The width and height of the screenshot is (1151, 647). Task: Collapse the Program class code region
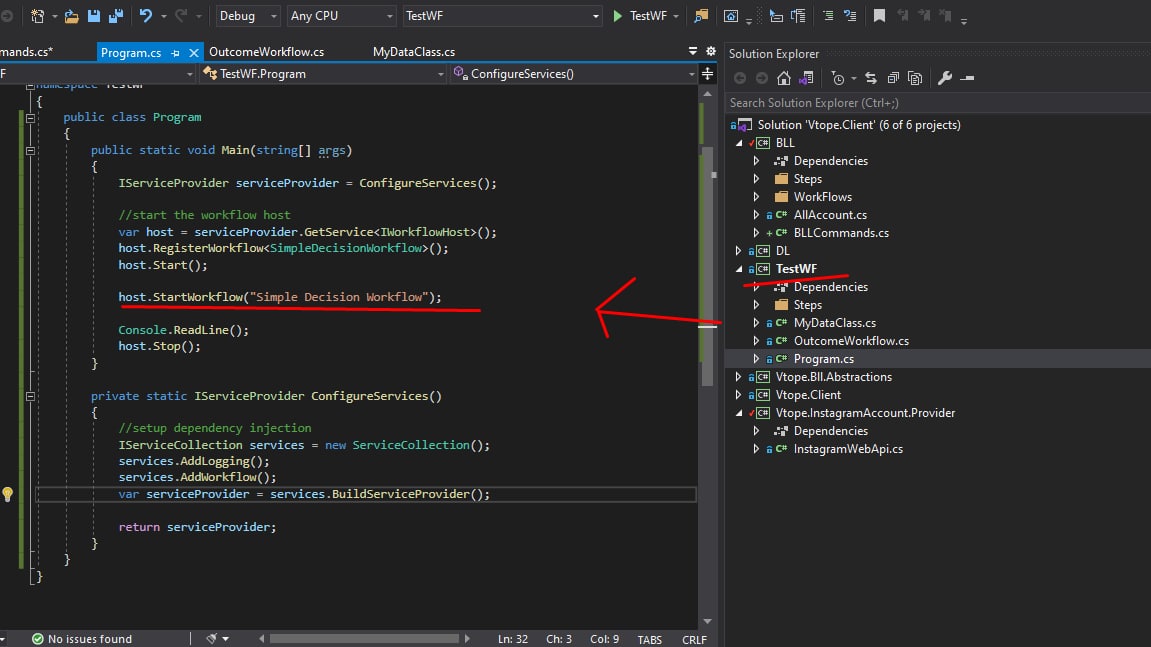pos(30,118)
